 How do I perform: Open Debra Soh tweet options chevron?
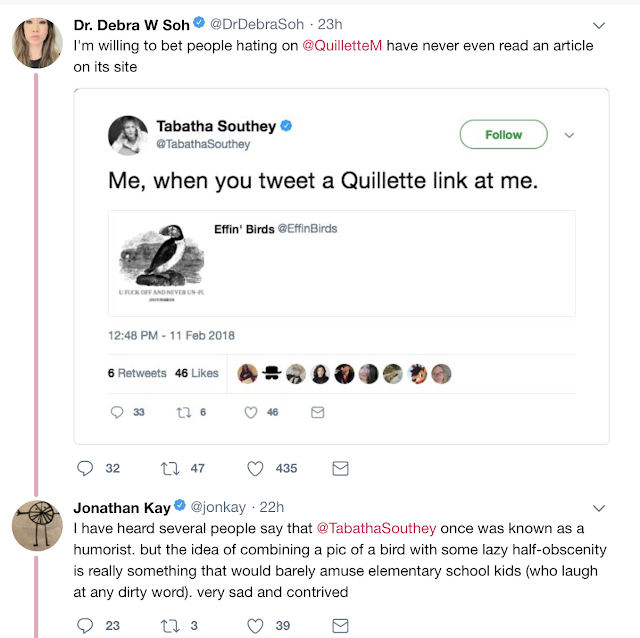[598, 25]
